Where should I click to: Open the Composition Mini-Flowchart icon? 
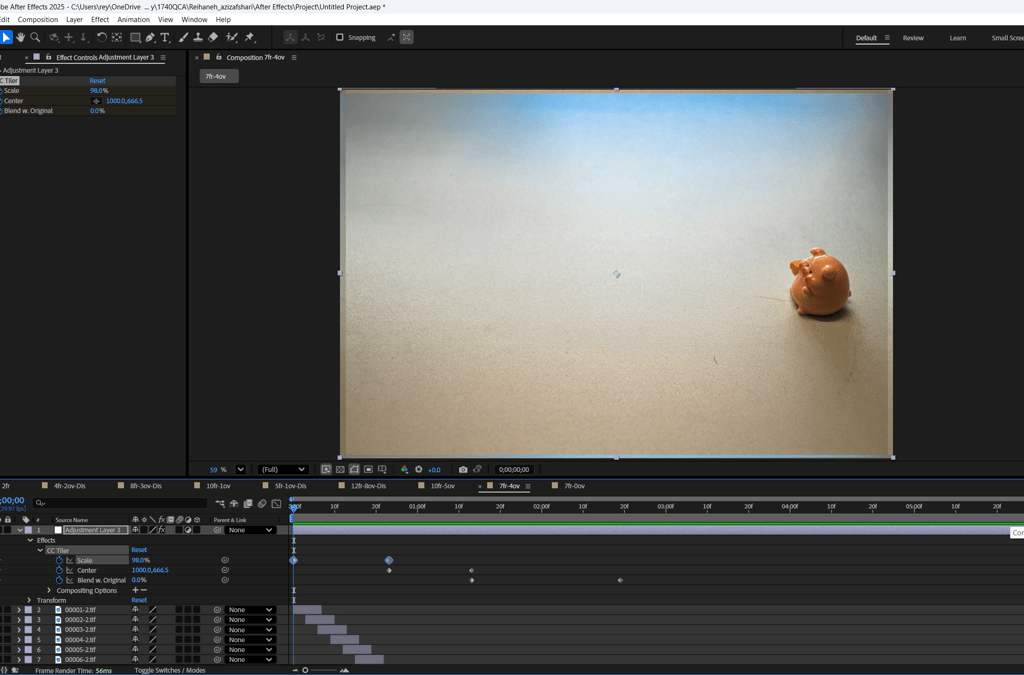tap(220, 503)
